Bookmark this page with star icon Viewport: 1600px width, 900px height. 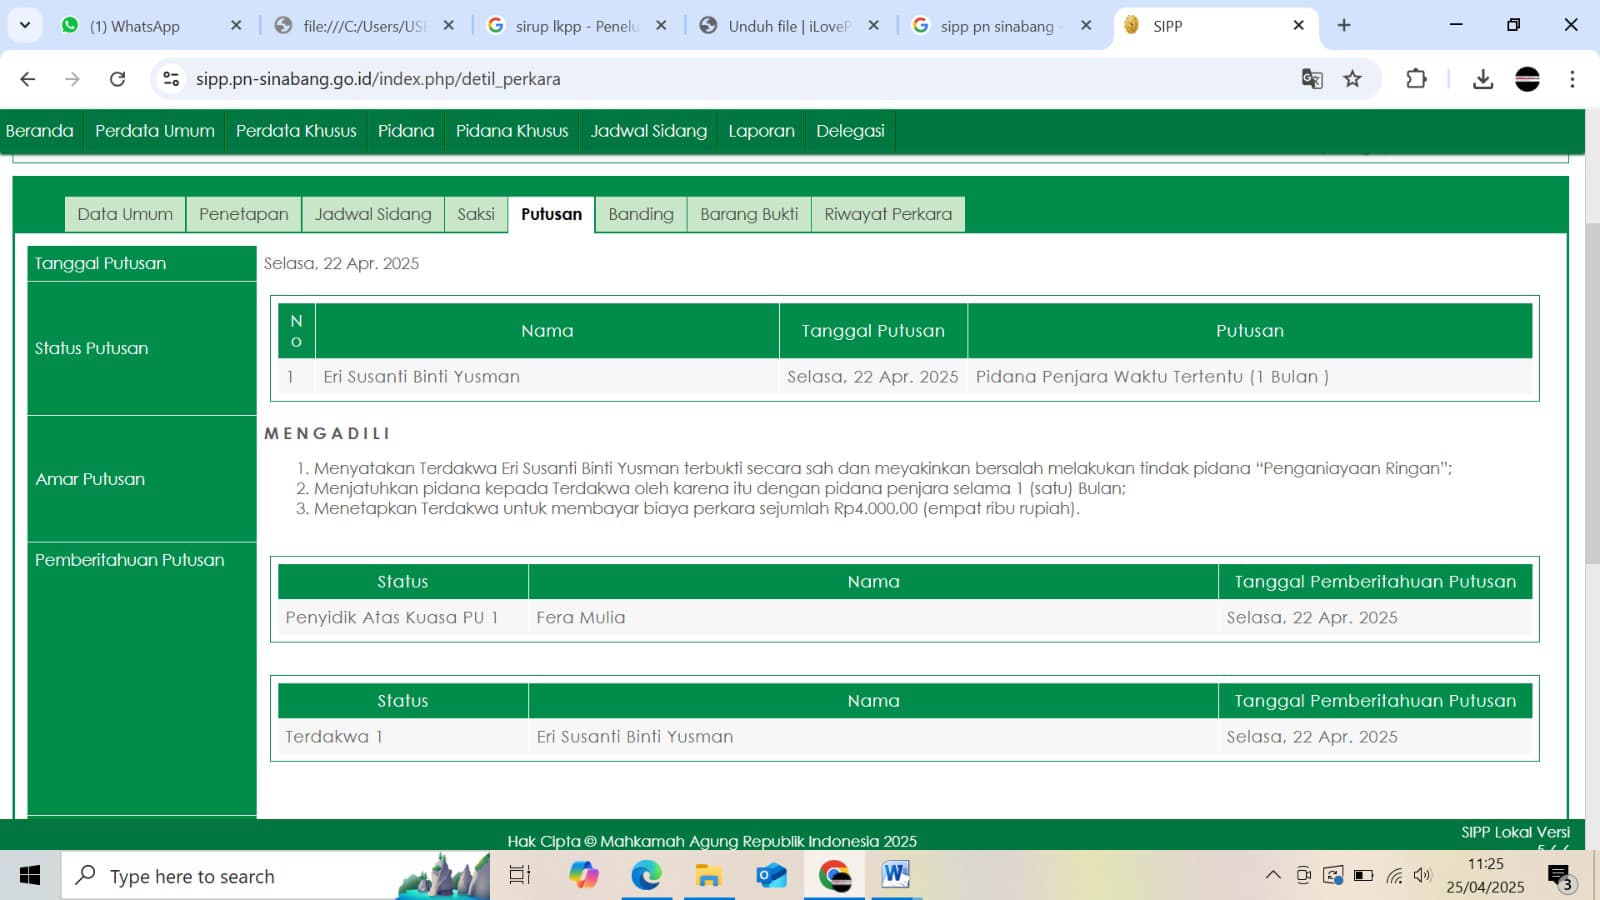[x=1352, y=79]
